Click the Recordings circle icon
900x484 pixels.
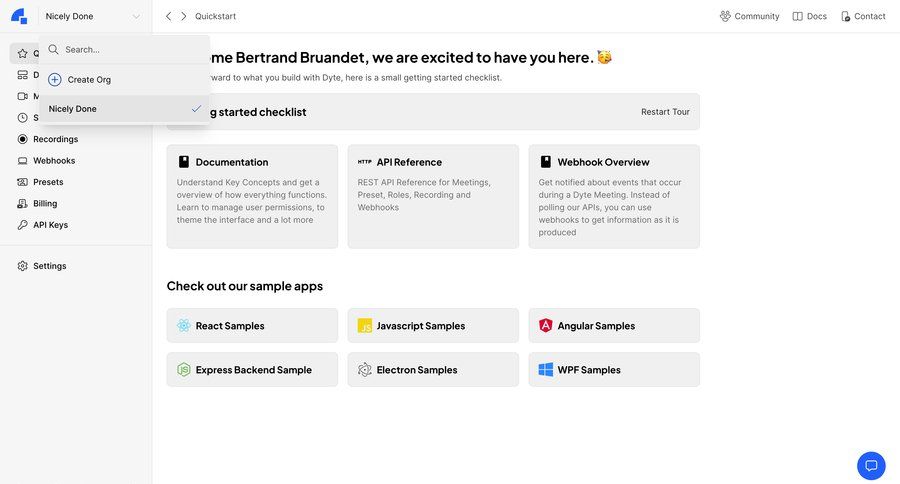(22, 139)
